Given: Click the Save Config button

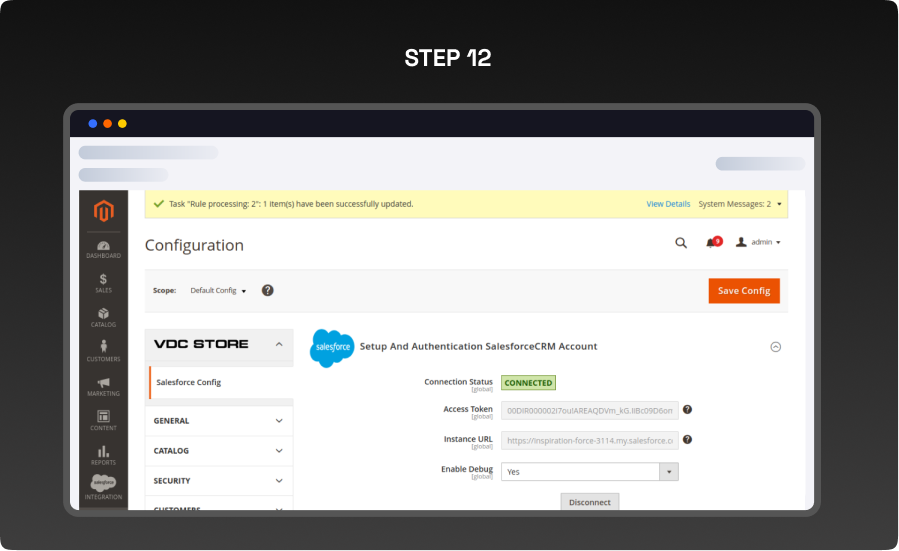Looking at the screenshot, I should 743,291.
